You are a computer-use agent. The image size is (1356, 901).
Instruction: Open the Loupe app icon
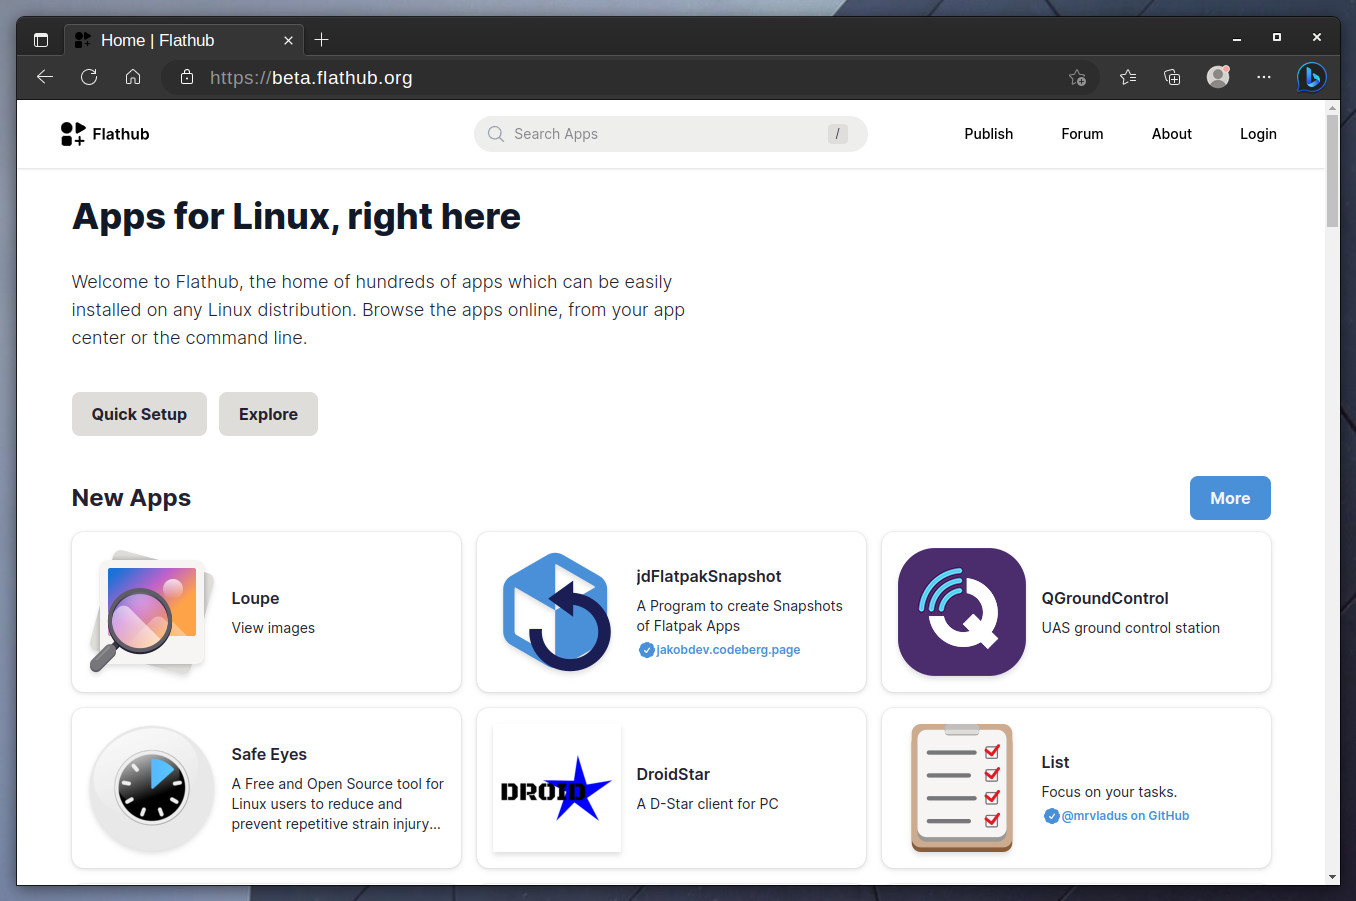click(x=152, y=612)
